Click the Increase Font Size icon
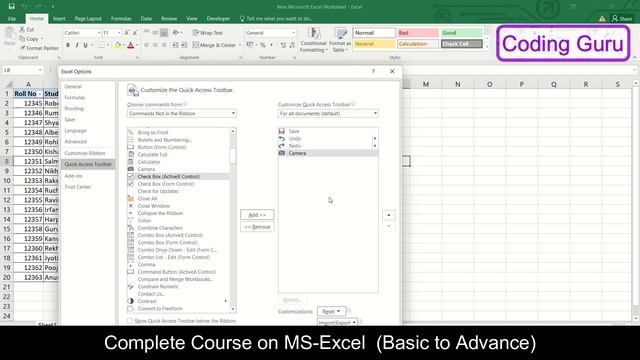This screenshot has width=640, height=360. tap(127, 33)
